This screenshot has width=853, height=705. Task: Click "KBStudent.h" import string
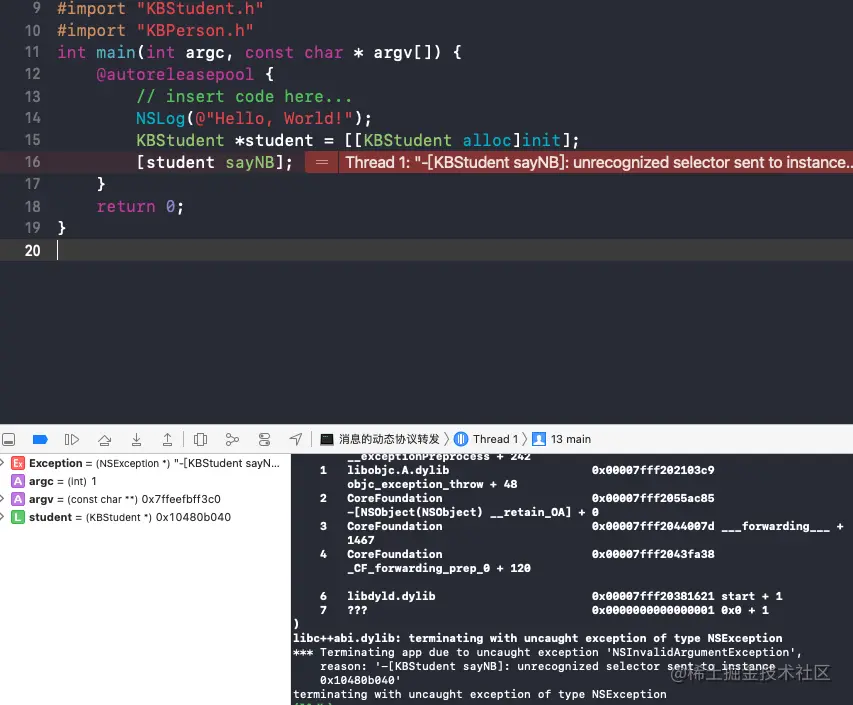pyautogui.click(x=200, y=9)
